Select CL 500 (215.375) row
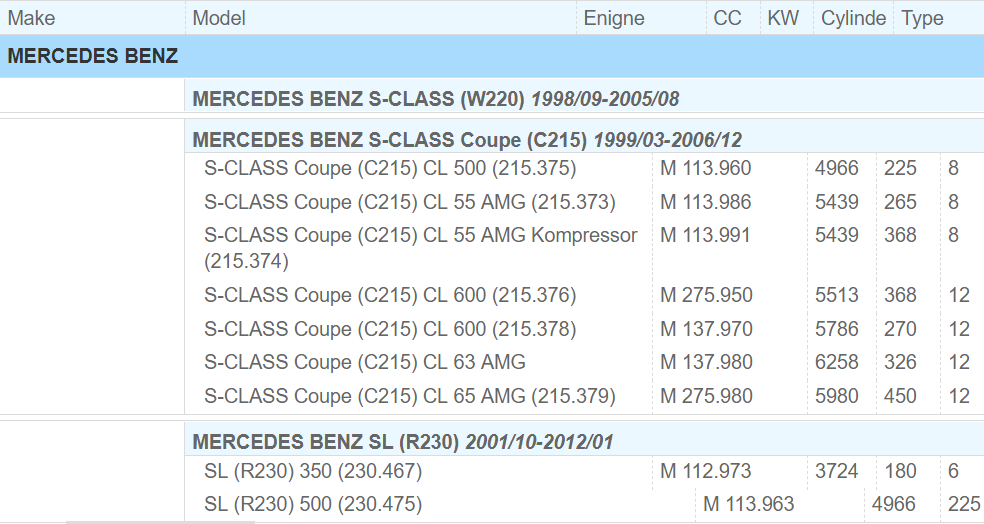Image resolution: width=984 pixels, height=524 pixels. 390,168
